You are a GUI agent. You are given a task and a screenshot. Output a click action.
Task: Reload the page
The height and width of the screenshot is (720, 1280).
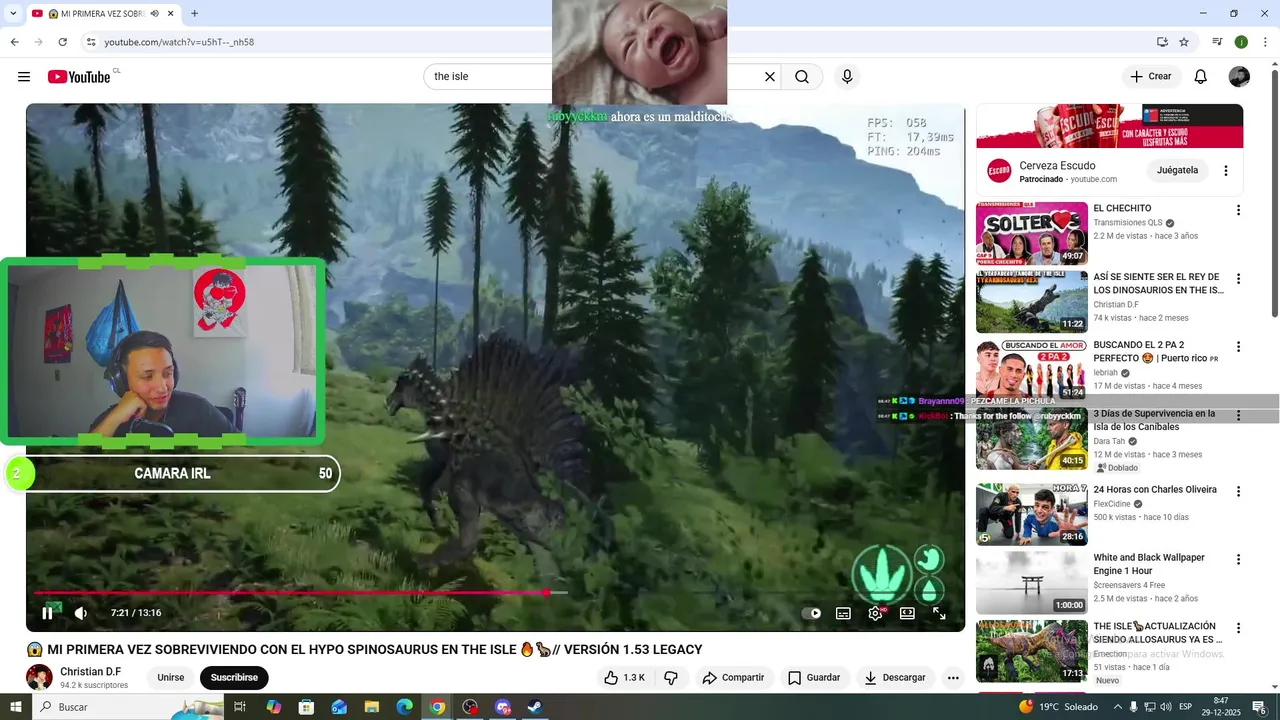63,42
